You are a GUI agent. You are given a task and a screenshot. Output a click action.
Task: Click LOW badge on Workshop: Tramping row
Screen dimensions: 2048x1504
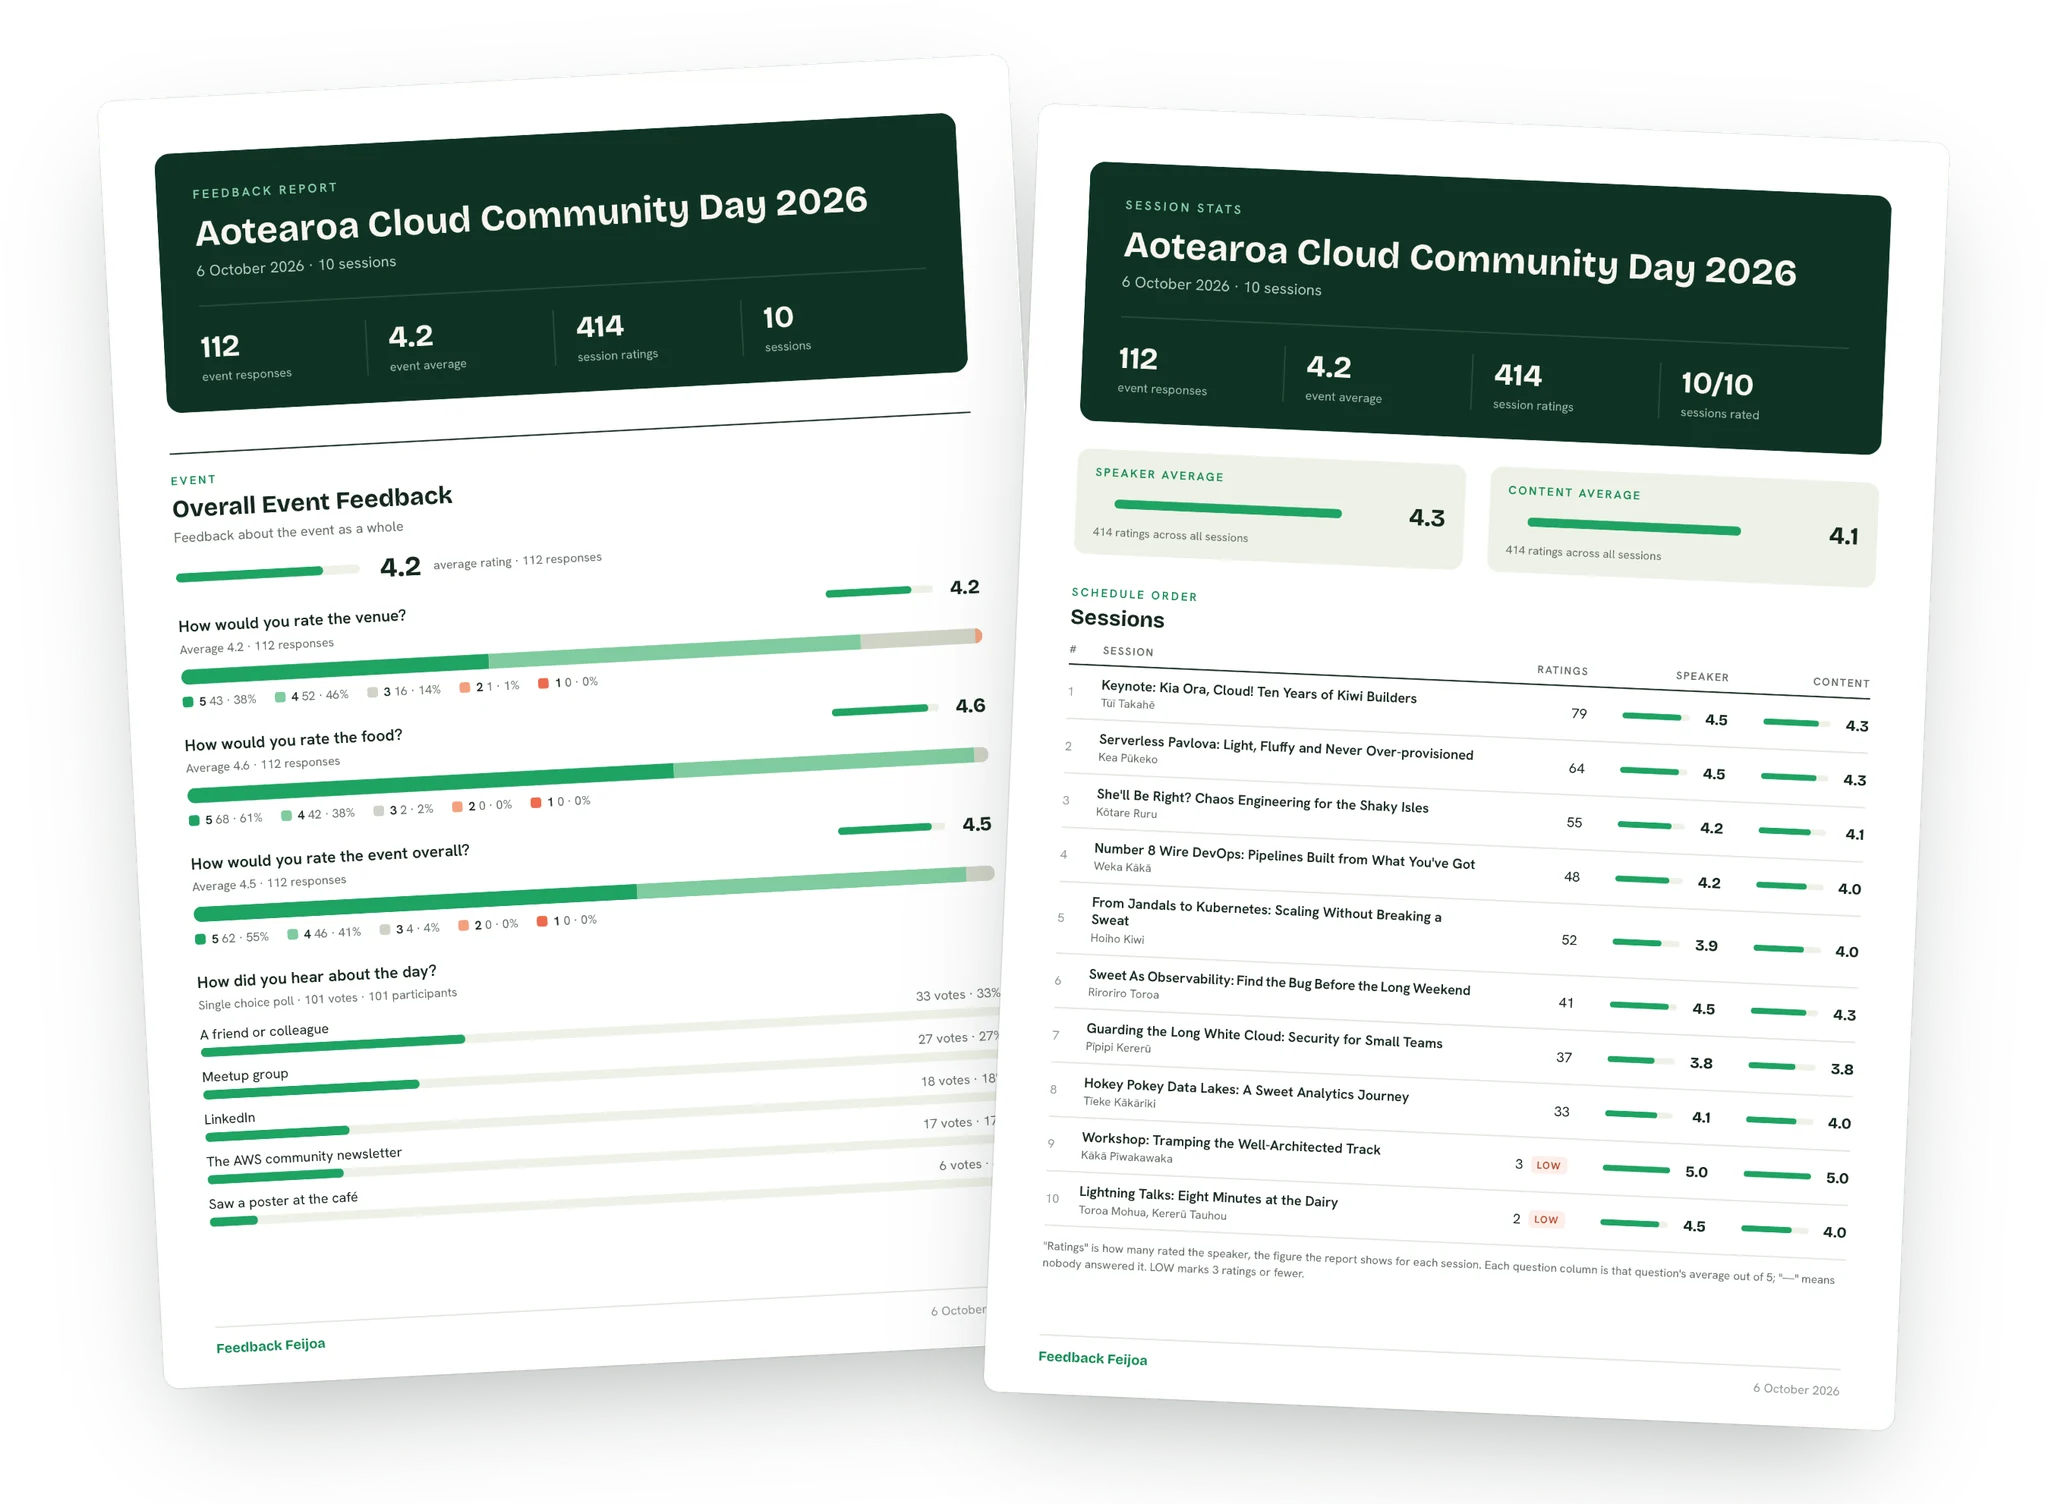click(x=1548, y=1165)
